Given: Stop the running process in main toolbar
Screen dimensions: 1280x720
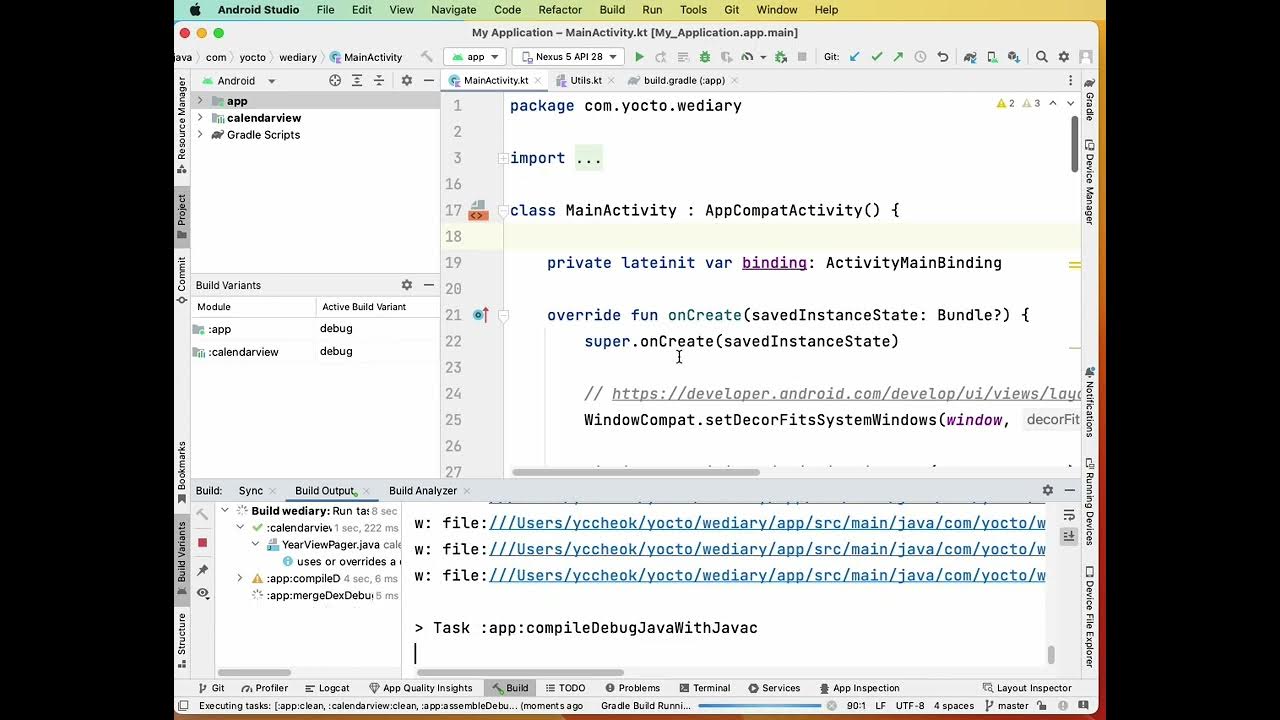Looking at the screenshot, I should coord(801,57).
